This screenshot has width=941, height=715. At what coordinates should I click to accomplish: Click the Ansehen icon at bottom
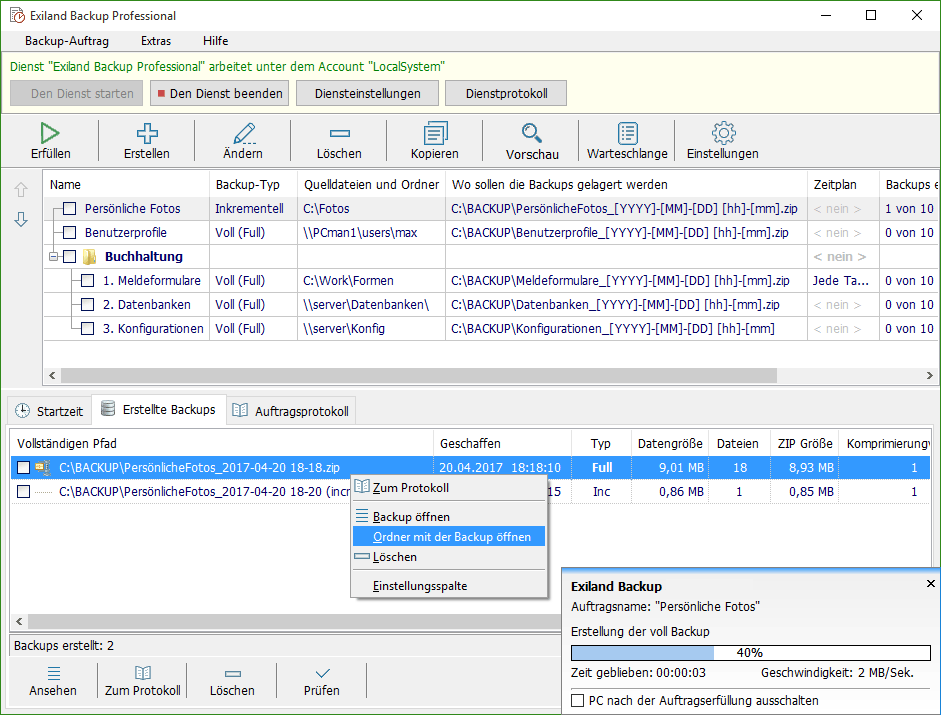54,673
